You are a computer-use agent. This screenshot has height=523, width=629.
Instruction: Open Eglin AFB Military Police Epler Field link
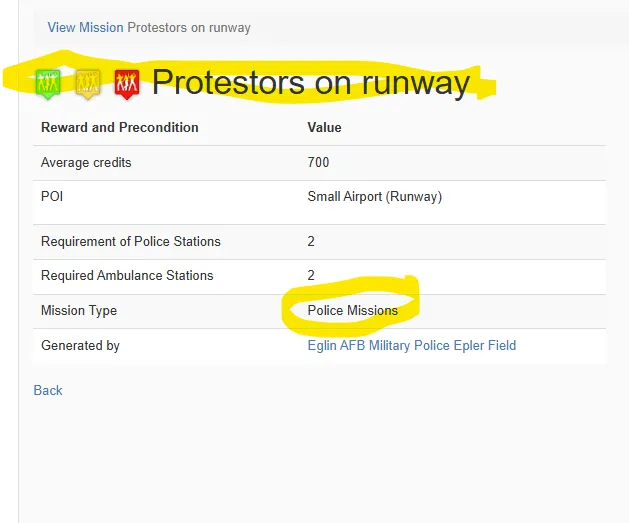tap(412, 345)
